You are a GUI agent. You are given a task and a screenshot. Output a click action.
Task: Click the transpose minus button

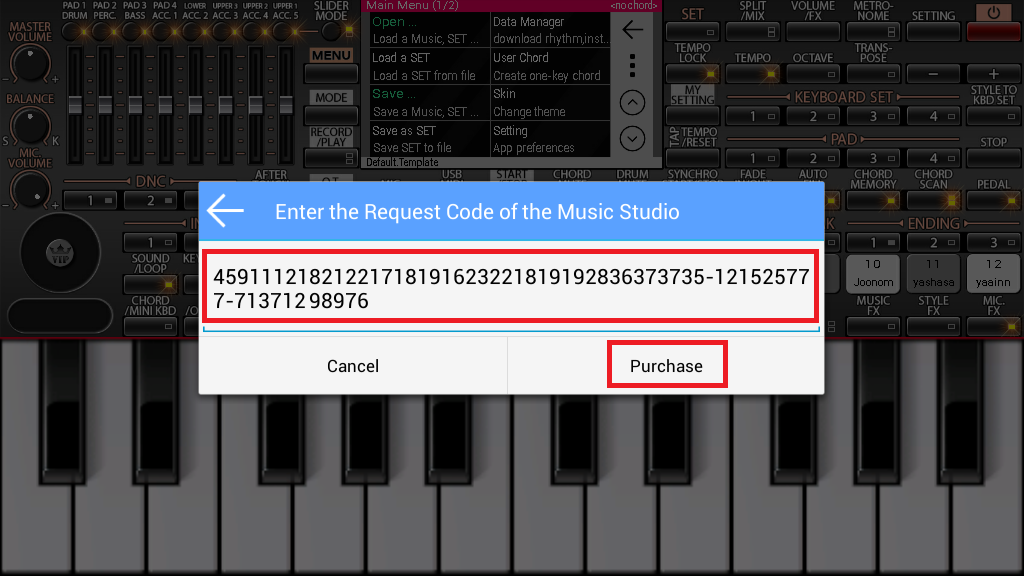[x=933, y=74]
